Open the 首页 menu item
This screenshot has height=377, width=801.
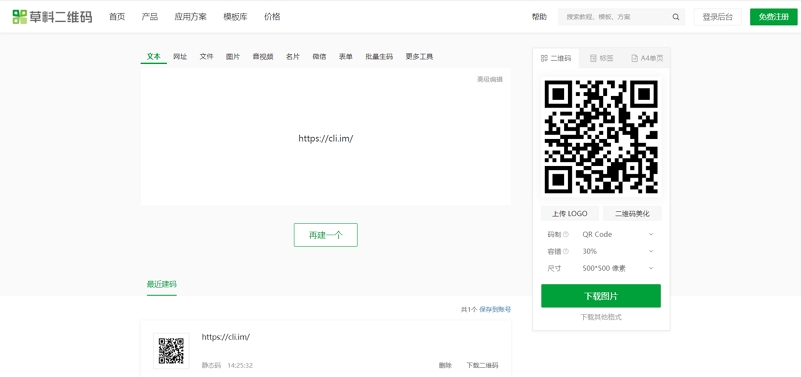point(117,16)
